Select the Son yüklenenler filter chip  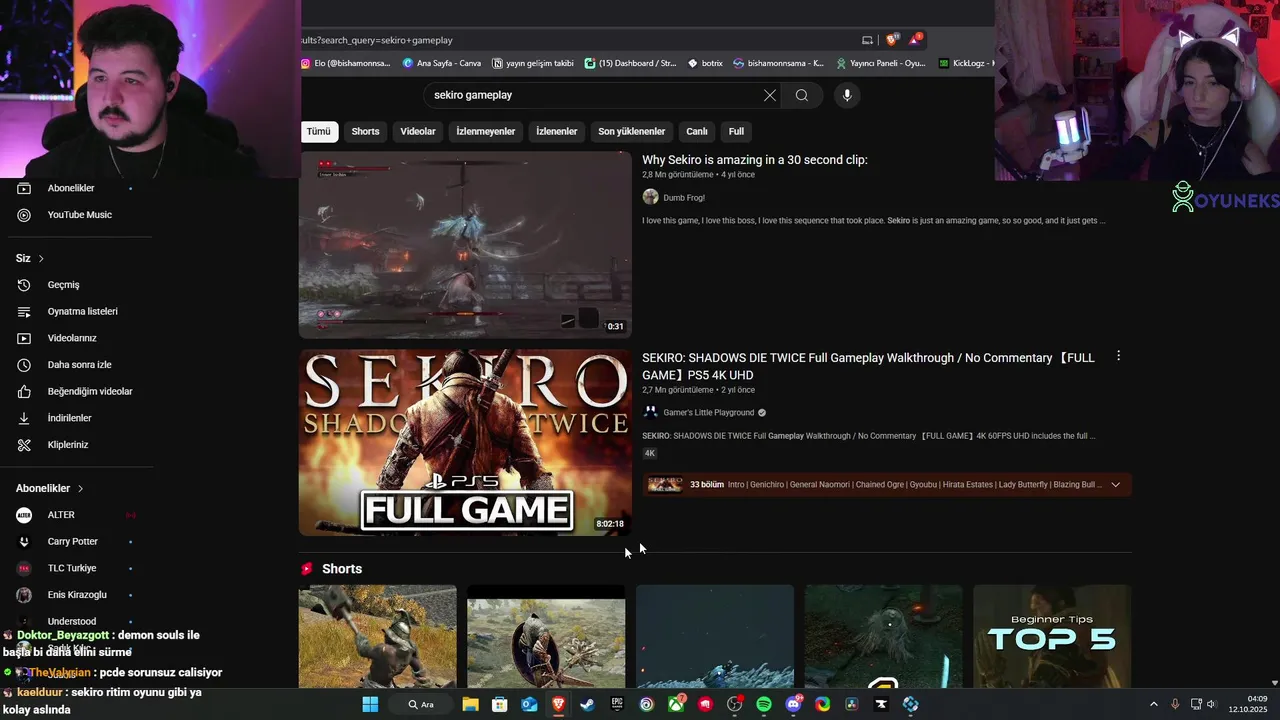(632, 131)
